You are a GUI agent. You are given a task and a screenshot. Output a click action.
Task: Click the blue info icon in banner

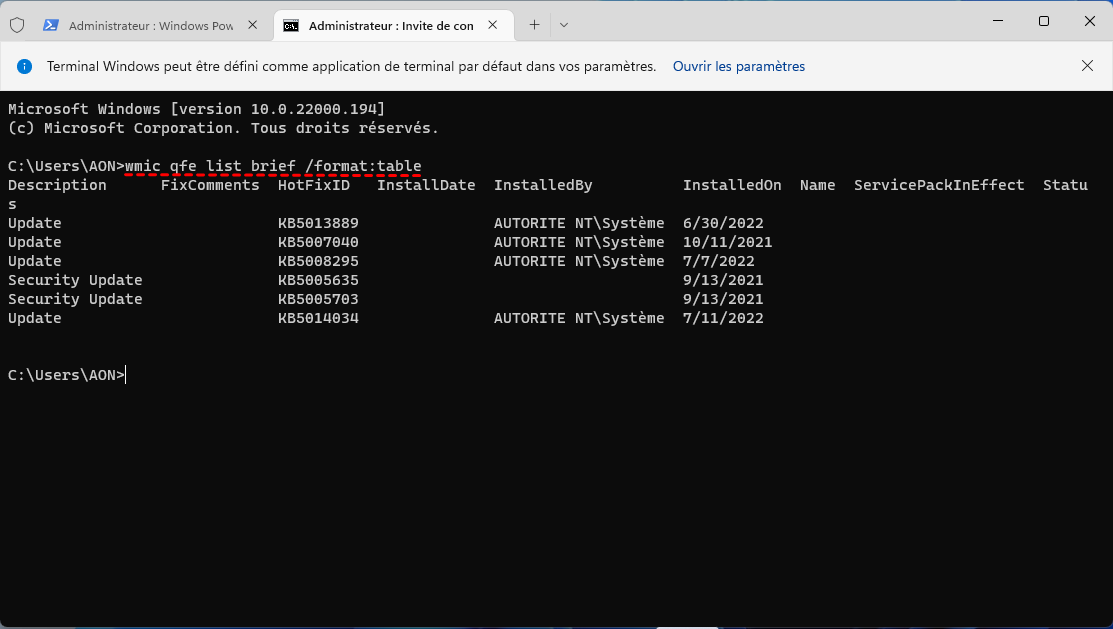24,66
